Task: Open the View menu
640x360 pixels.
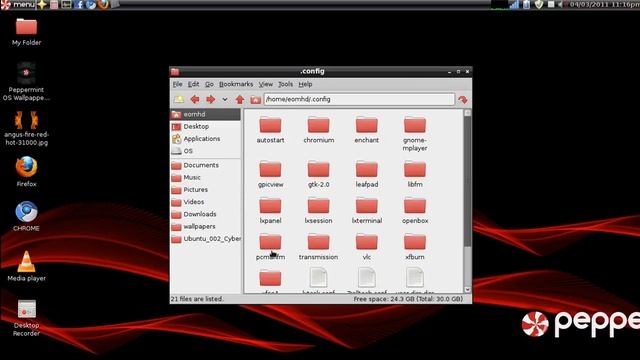Action: pos(266,84)
